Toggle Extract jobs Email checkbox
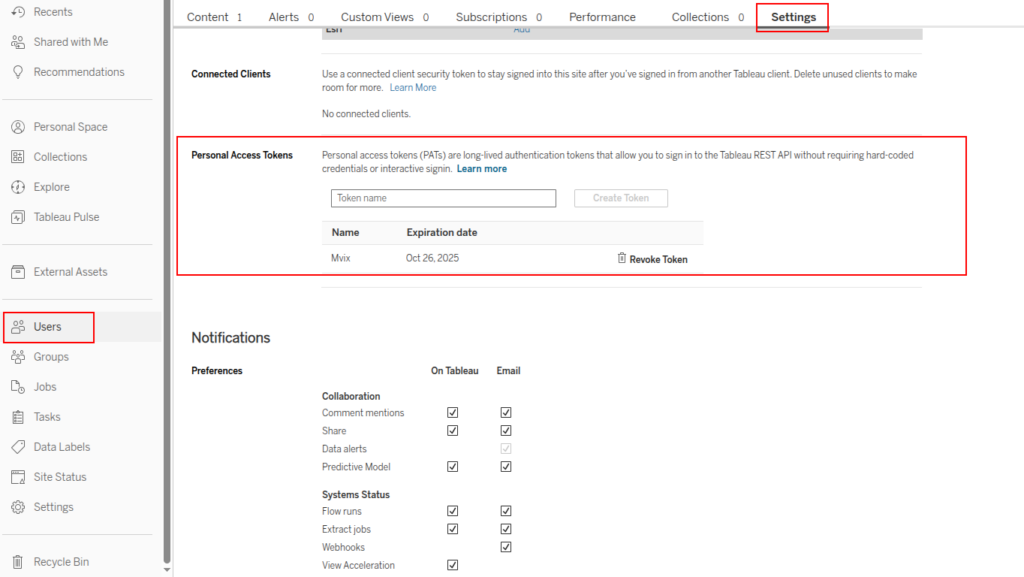The height and width of the screenshot is (577, 1024). point(505,529)
